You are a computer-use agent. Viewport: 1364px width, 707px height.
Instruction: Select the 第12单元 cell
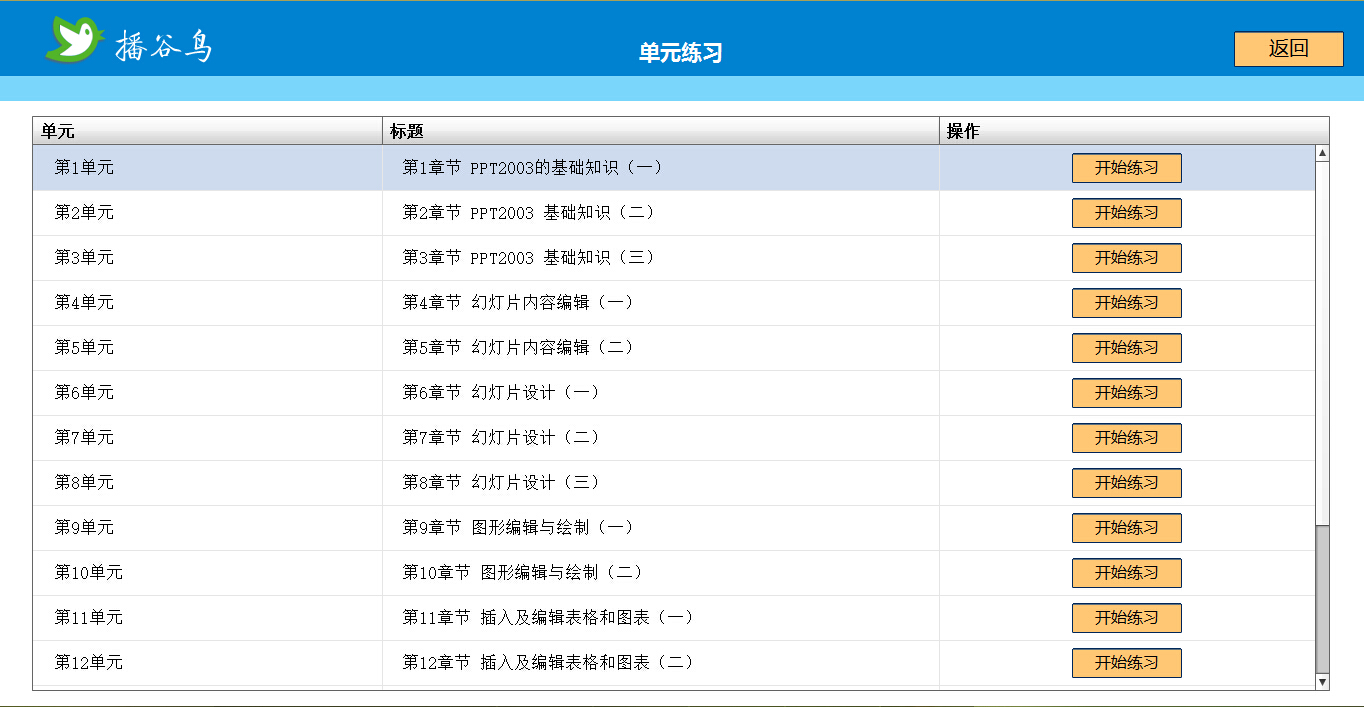point(208,663)
